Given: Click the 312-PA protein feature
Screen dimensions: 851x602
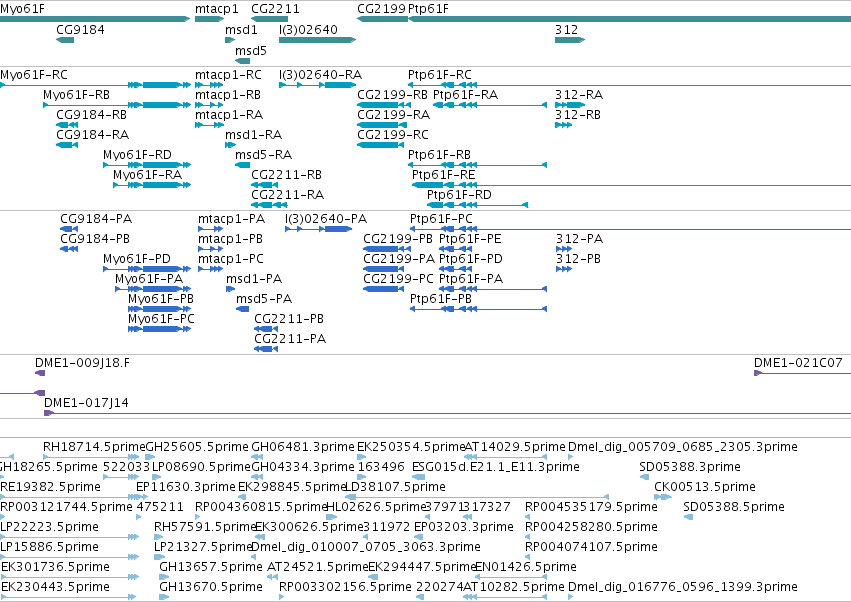Looking at the screenshot, I should click(x=564, y=249).
